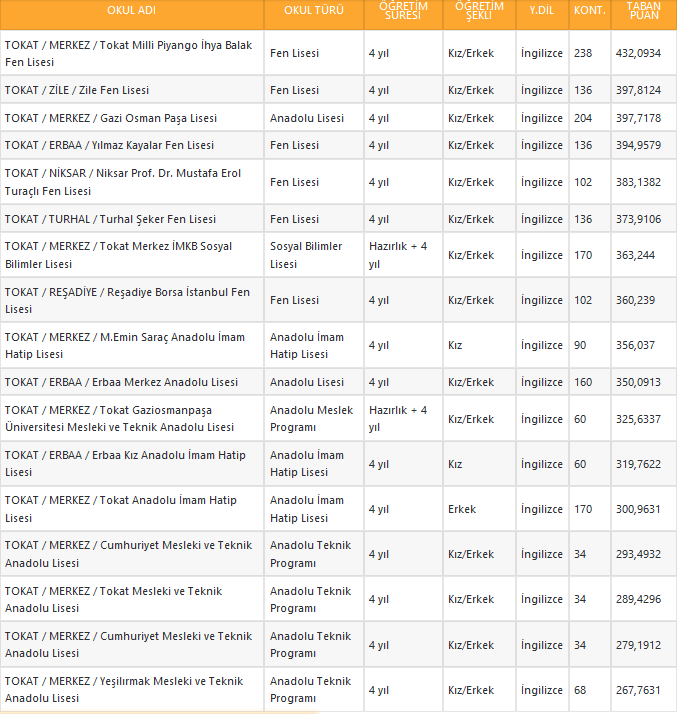Select the ÖĞRETİM SÜRESİ column header
This screenshot has height=714, width=677.
[x=403, y=11]
